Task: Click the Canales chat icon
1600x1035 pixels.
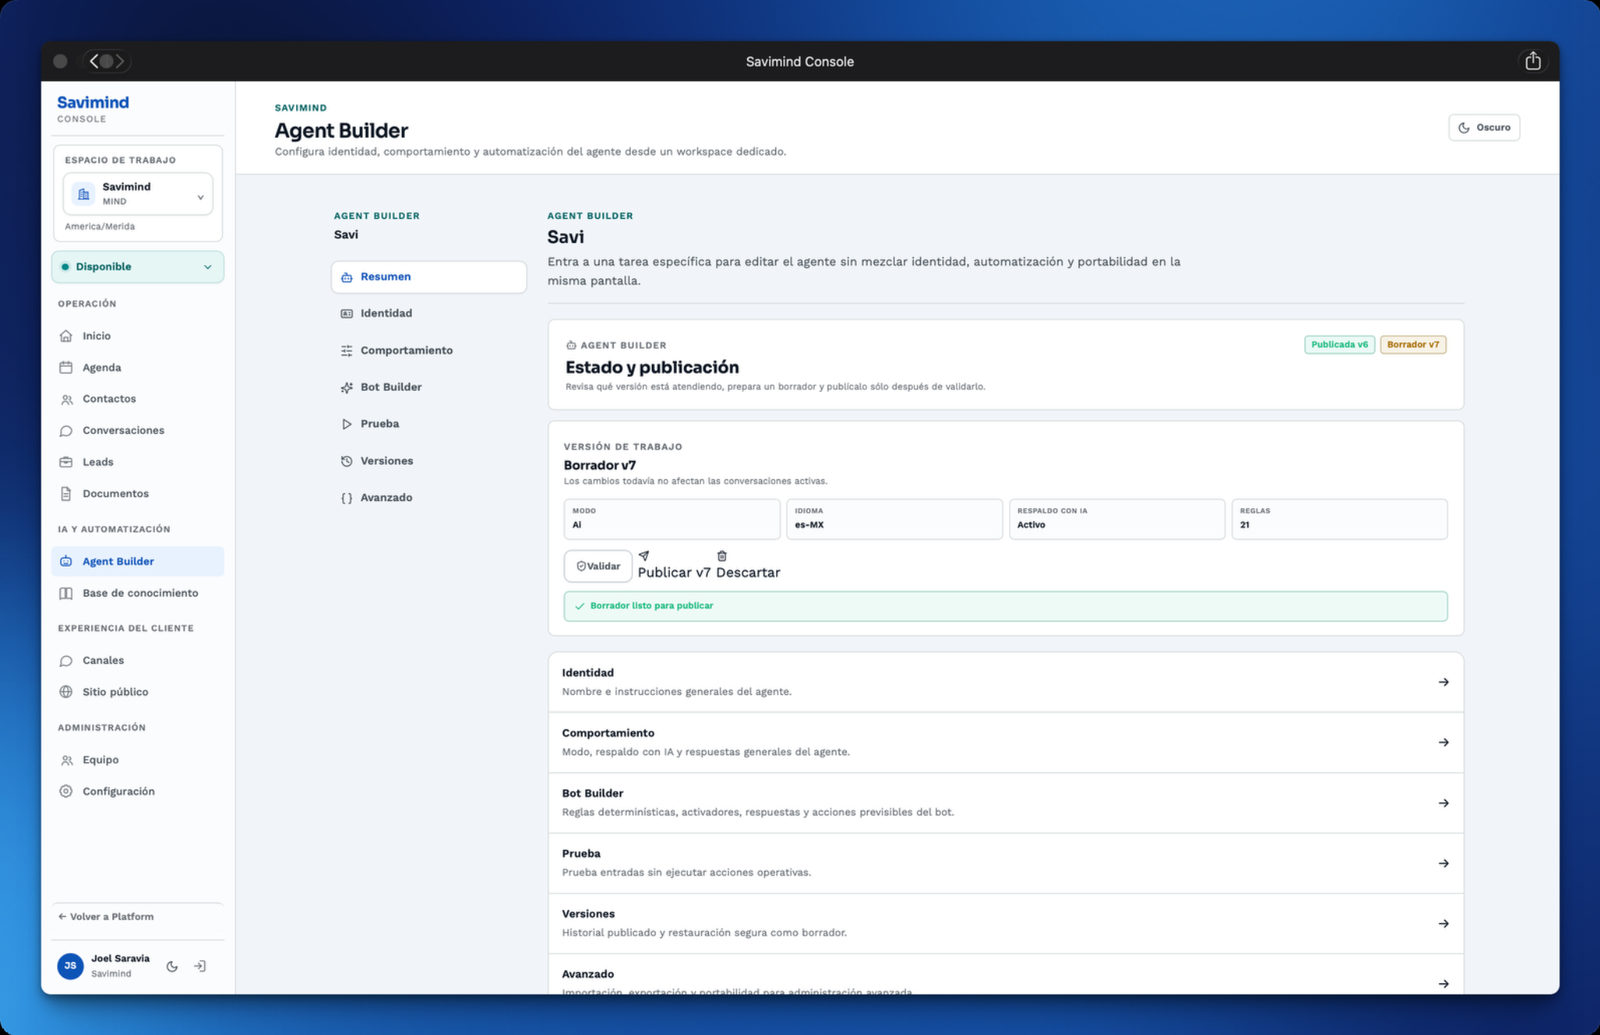Action: point(66,661)
